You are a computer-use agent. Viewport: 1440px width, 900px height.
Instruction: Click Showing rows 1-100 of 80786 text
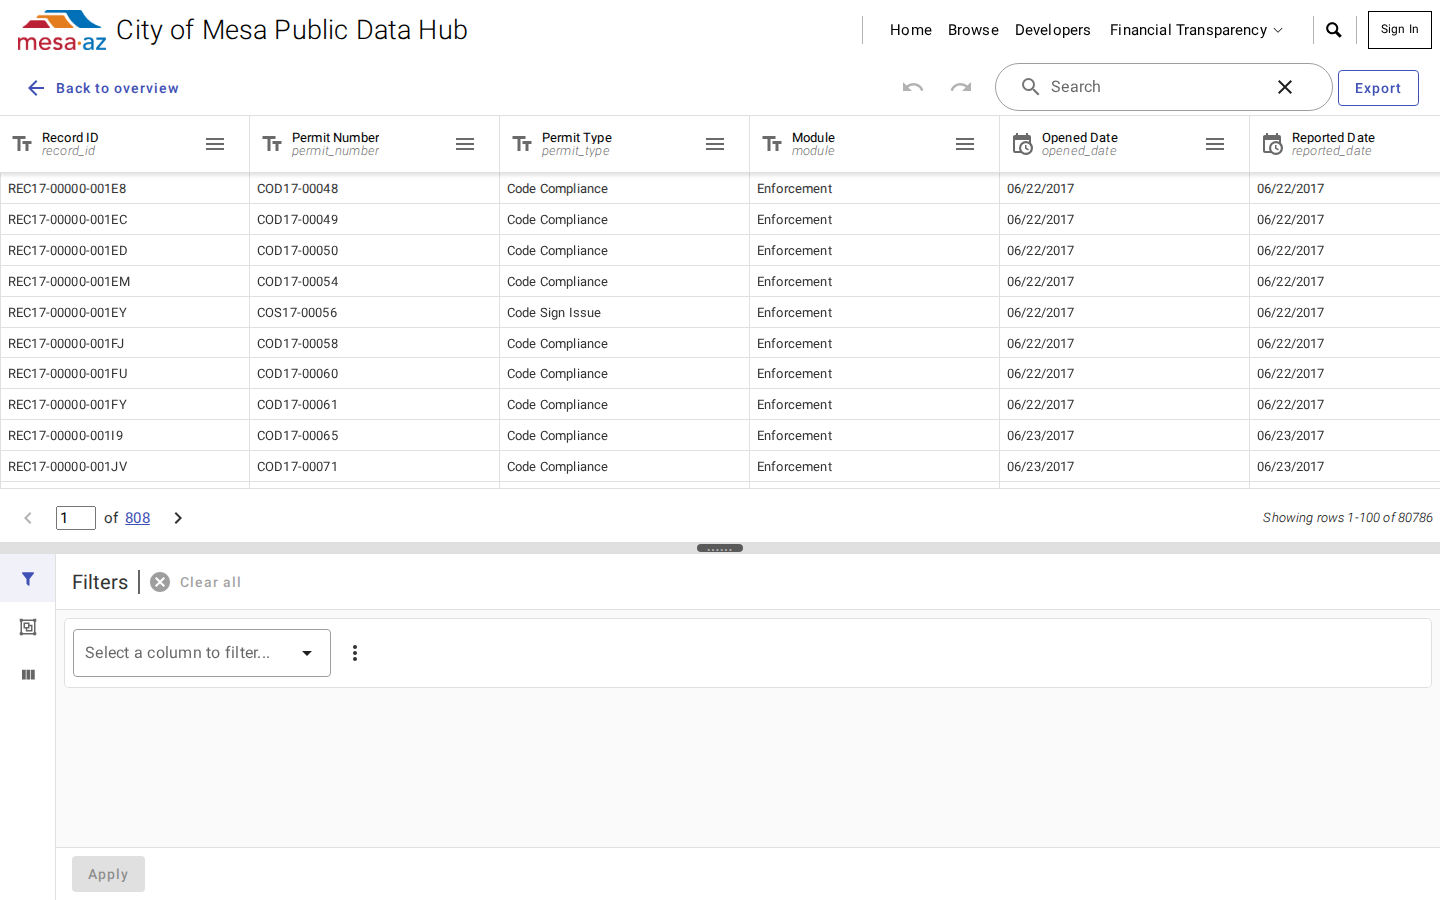tap(1347, 518)
